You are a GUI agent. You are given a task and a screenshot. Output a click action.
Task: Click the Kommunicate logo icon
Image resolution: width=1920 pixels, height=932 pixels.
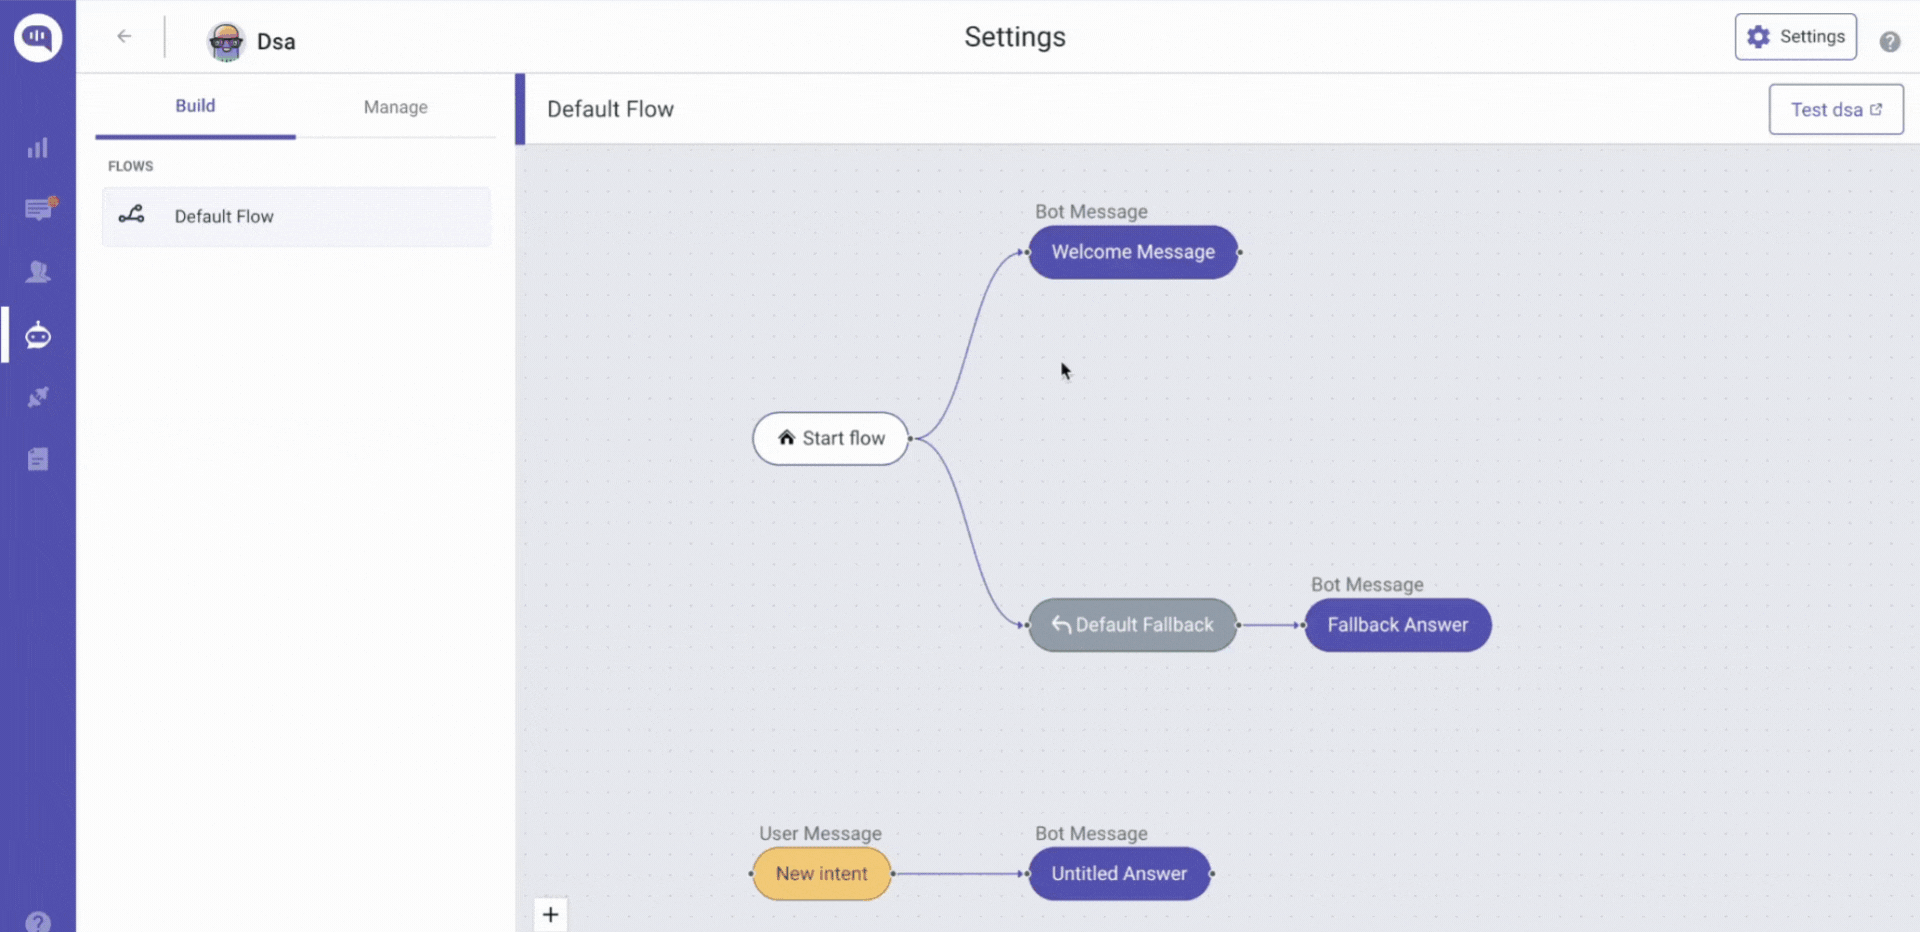38,38
